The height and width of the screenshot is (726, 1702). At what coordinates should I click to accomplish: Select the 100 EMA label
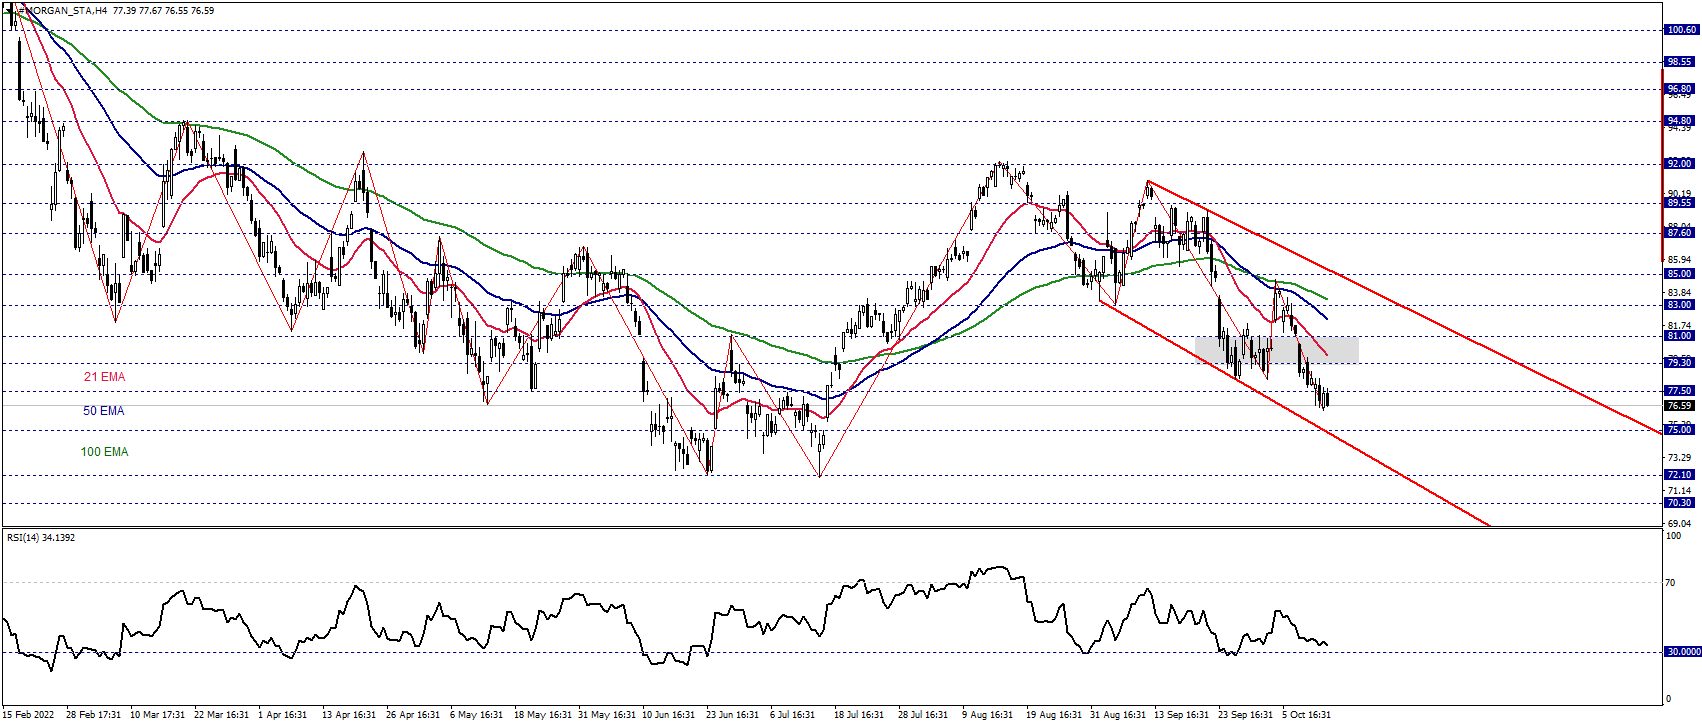coord(104,452)
